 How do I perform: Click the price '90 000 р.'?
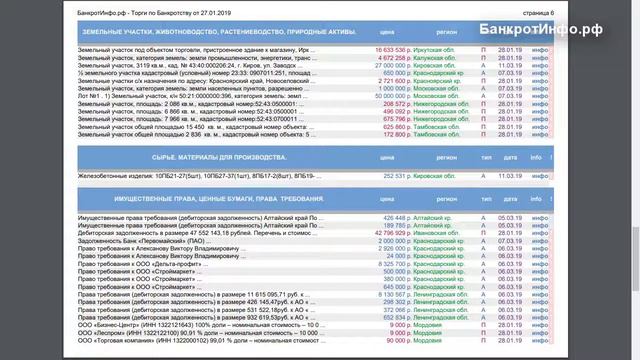[399, 340]
